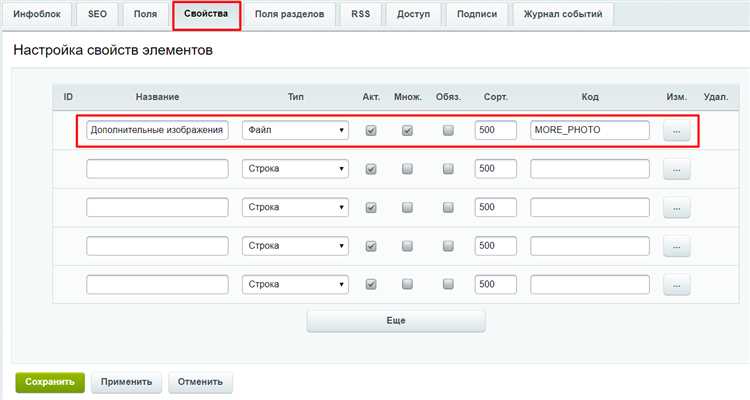Focus the MORE_PHOTO code input field
The image size is (750, 400).
[590, 130]
